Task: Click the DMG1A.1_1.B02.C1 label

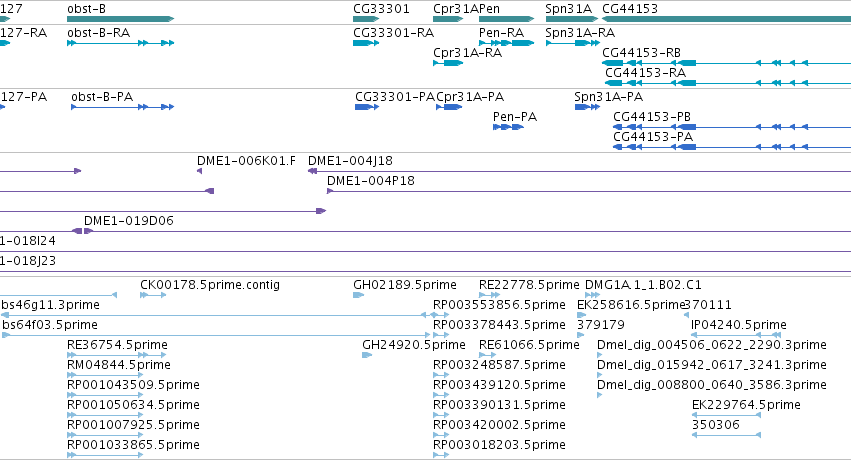Action: (643, 285)
